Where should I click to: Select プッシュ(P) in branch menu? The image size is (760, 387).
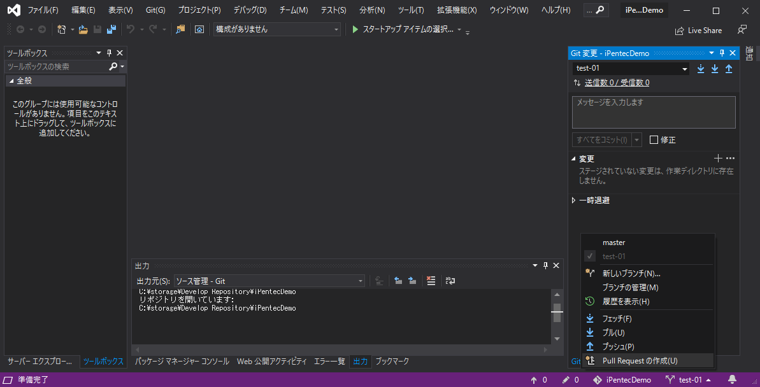click(x=648, y=347)
